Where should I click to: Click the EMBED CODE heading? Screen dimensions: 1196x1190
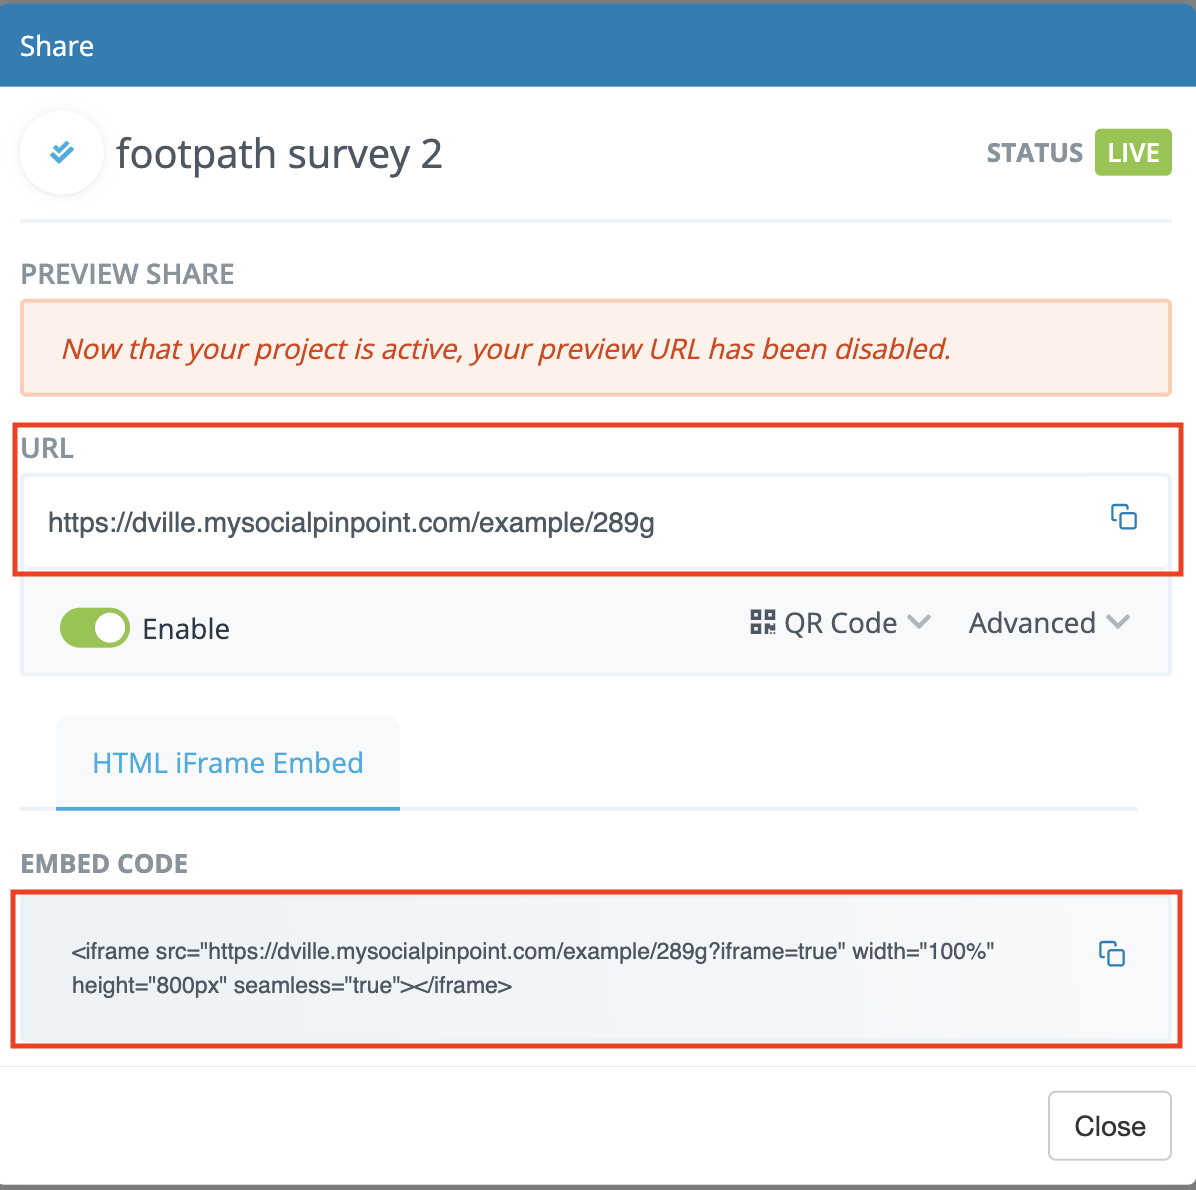pyautogui.click(x=104, y=864)
